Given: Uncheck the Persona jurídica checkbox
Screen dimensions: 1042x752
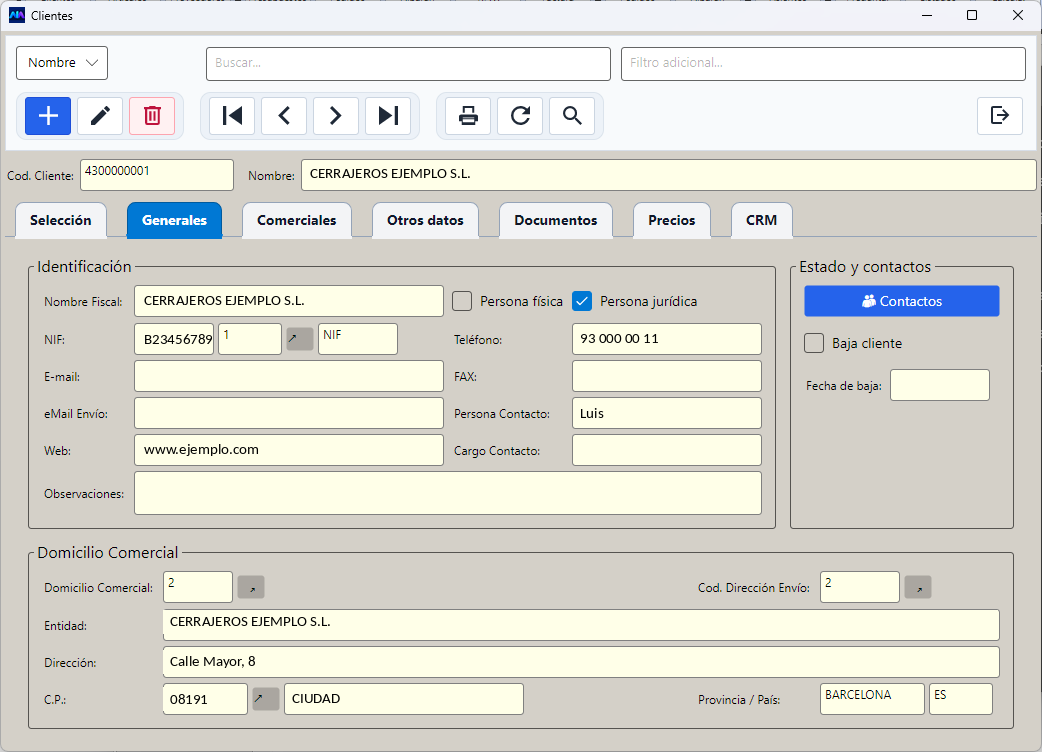Looking at the screenshot, I should click(x=581, y=301).
